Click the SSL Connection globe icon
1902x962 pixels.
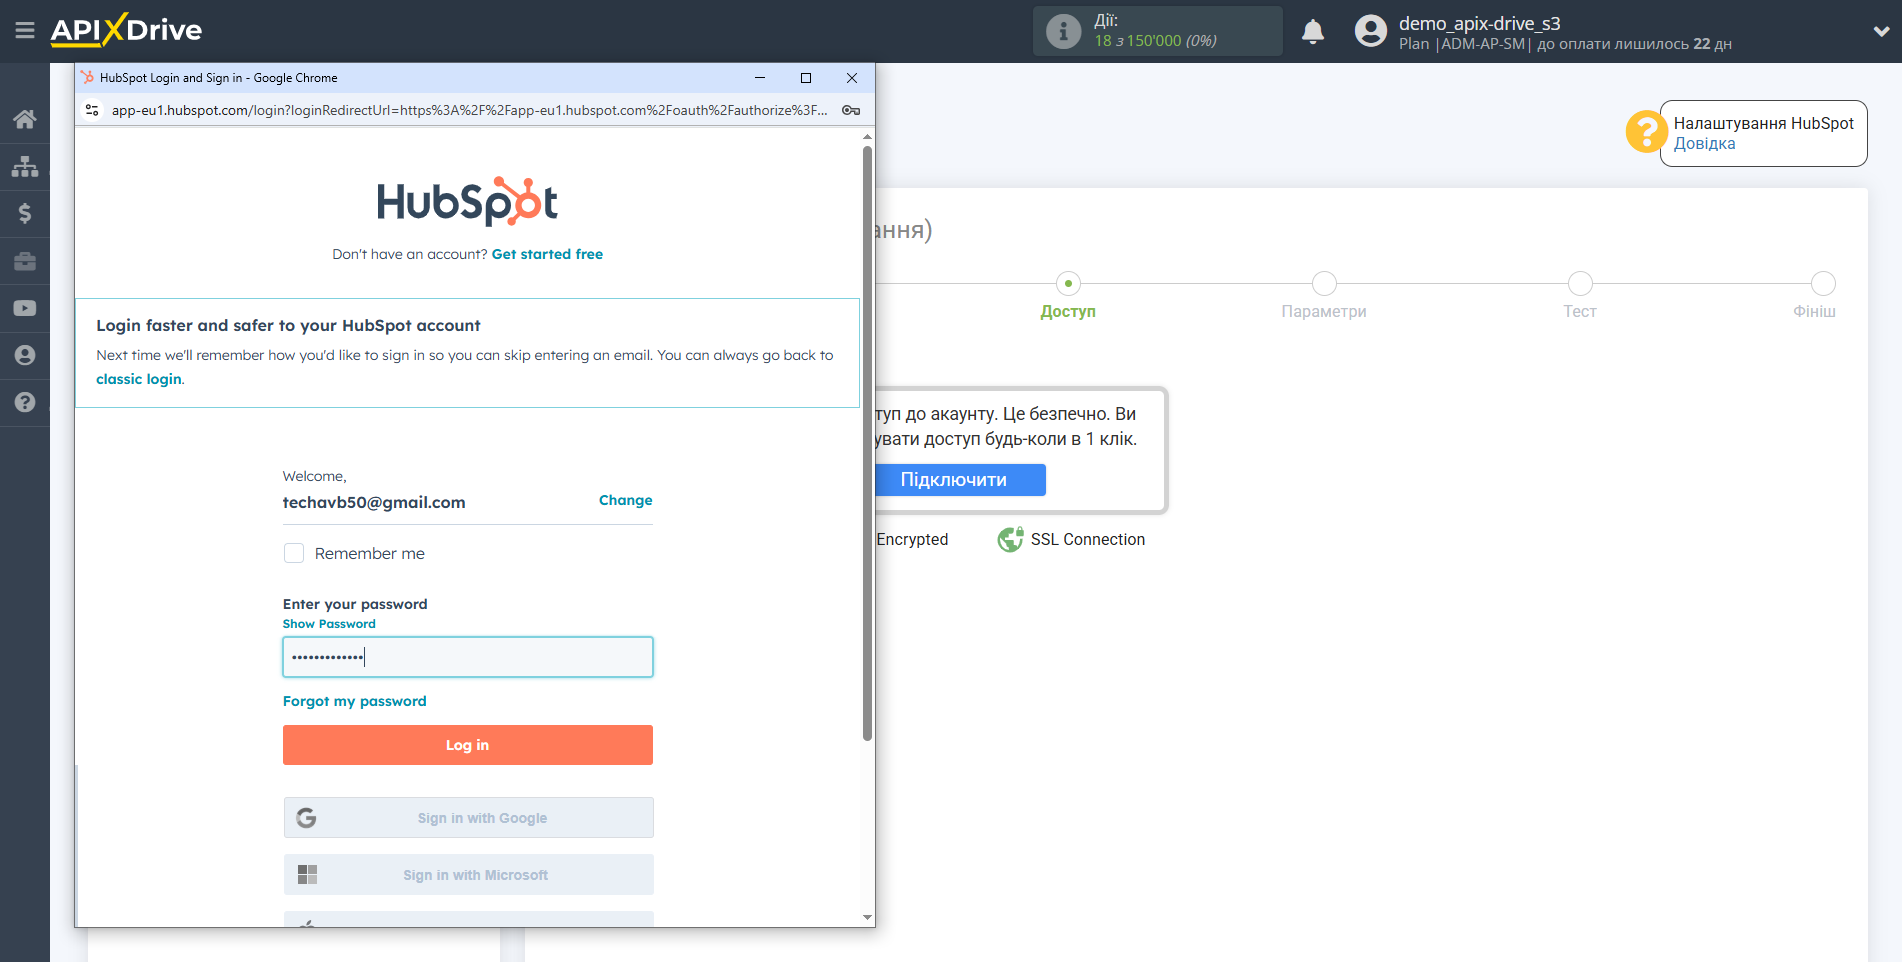coord(1010,539)
